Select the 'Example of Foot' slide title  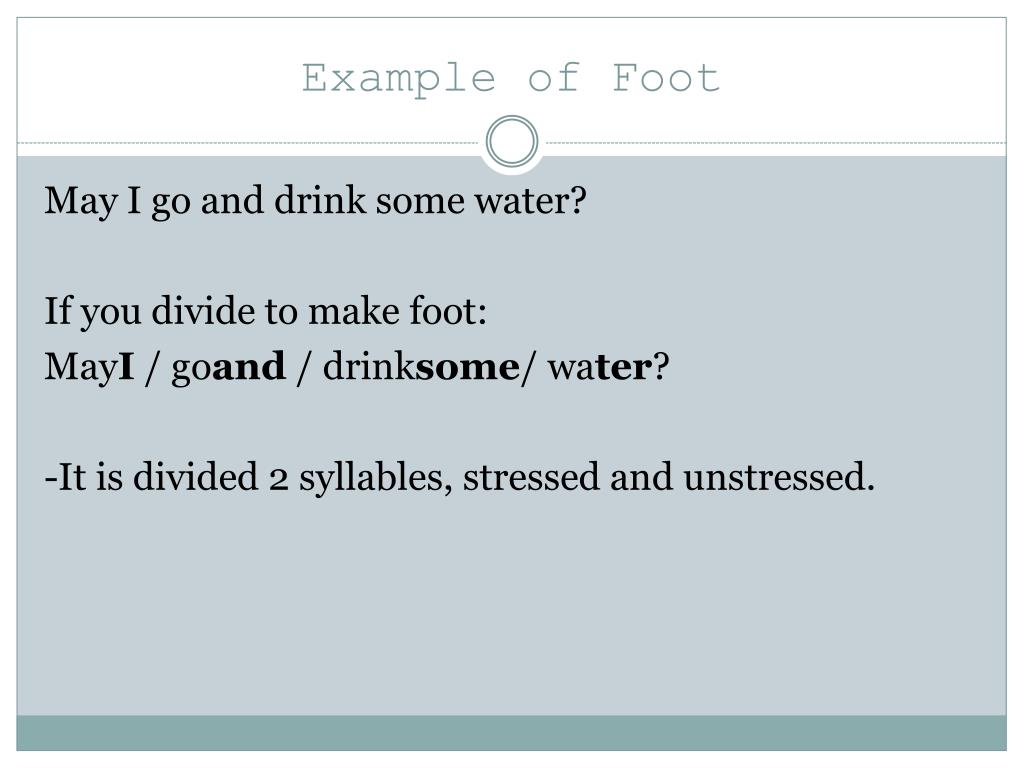[x=511, y=79]
